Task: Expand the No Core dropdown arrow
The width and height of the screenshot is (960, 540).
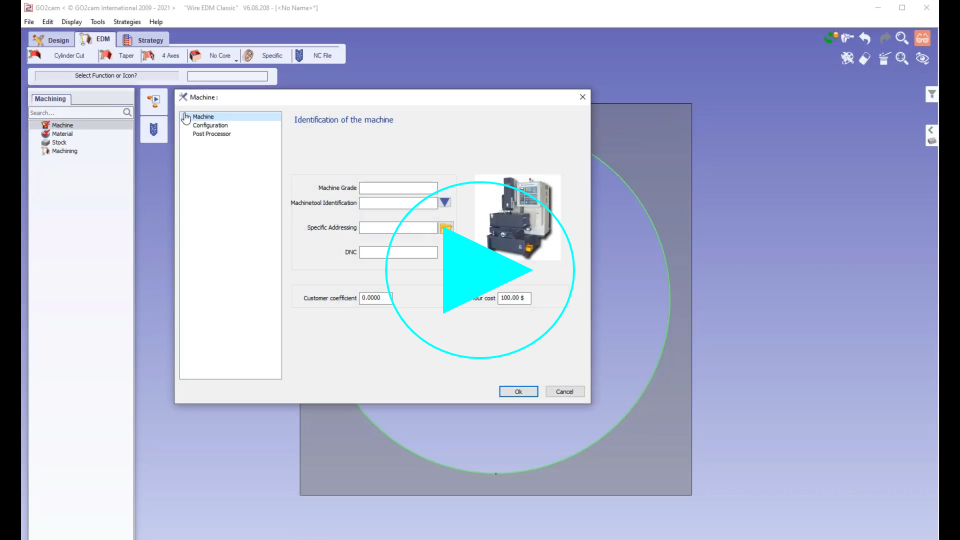Action: [x=236, y=60]
